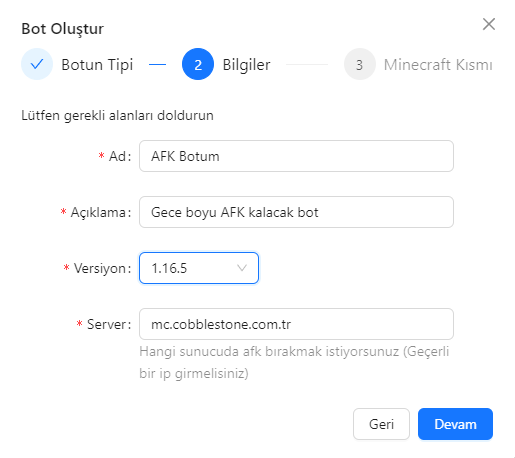Close the Bot Oluştur dialog
The height and width of the screenshot is (458, 515).
[x=489, y=24]
